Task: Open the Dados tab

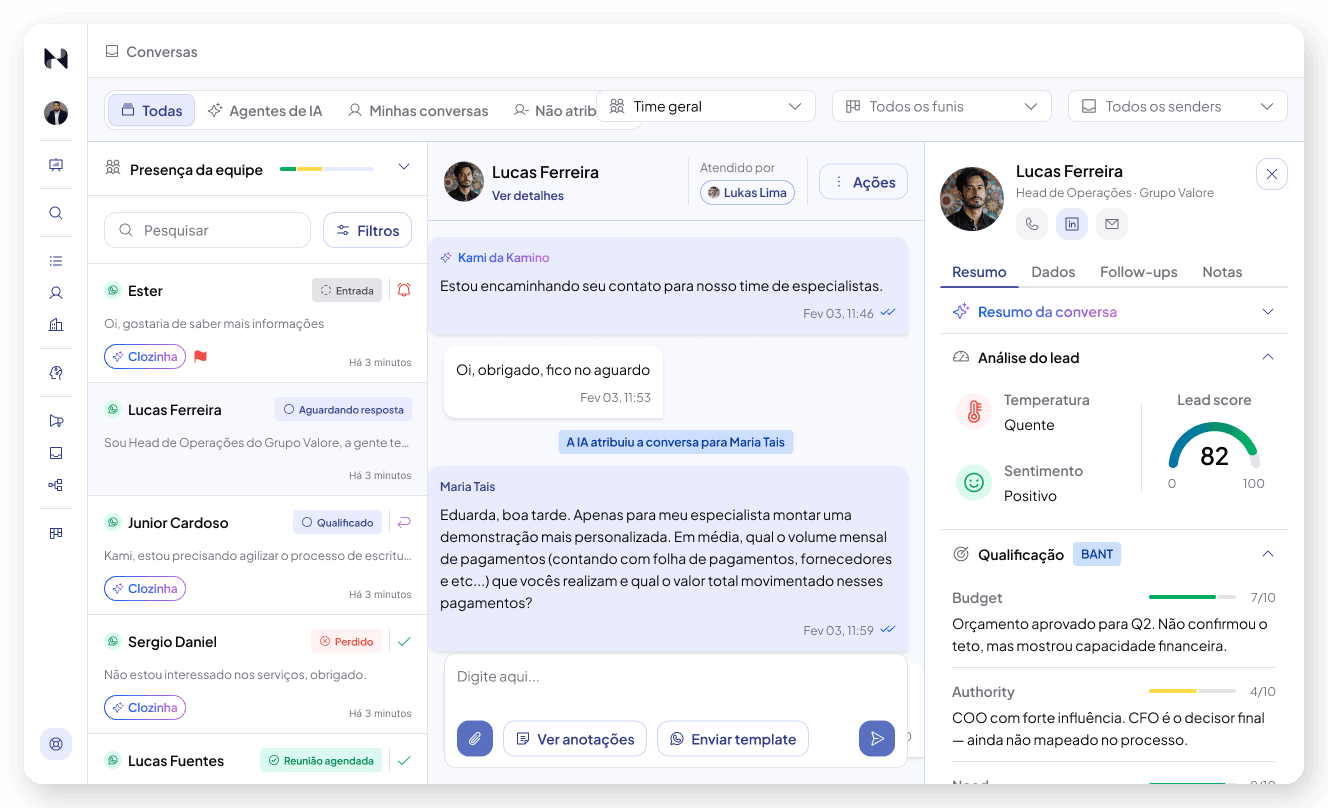Action: tap(1053, 272)
